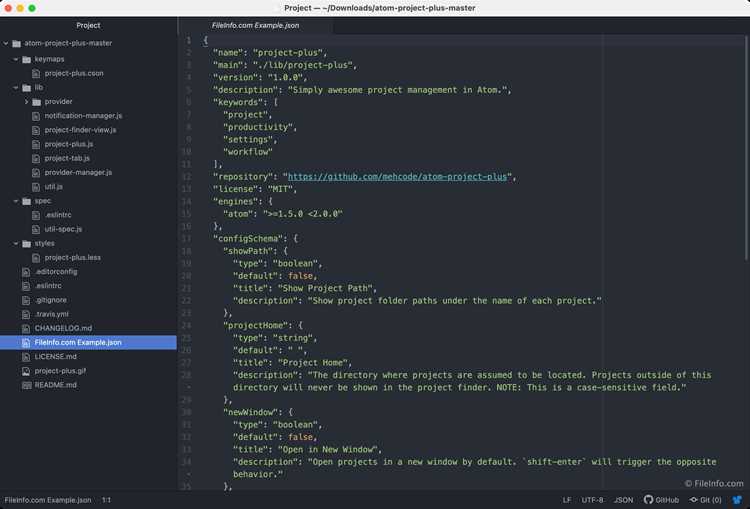Open CHANGELOG.md file
The width and height of the screenshot is (750, 509).
pyautogui.click(x=63, y=329)
